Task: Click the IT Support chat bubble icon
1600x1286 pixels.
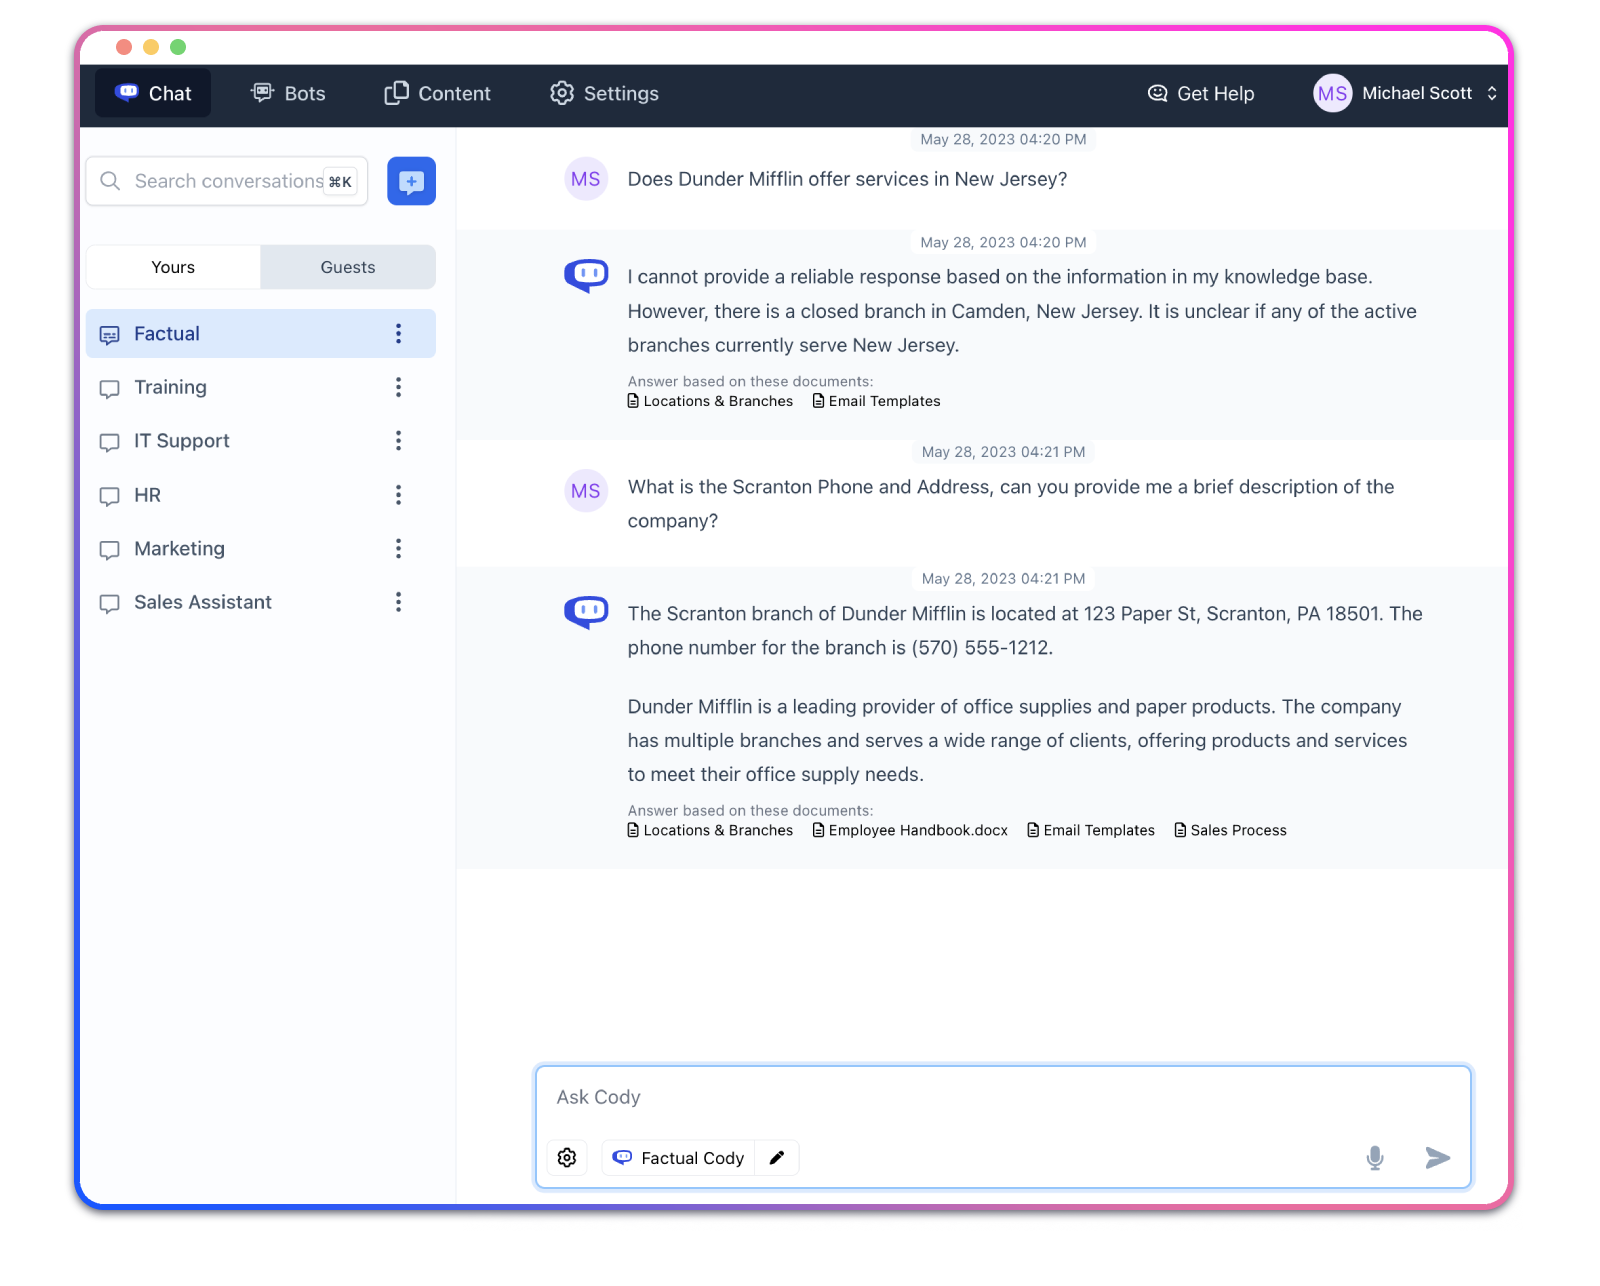Action: point(110,443)
